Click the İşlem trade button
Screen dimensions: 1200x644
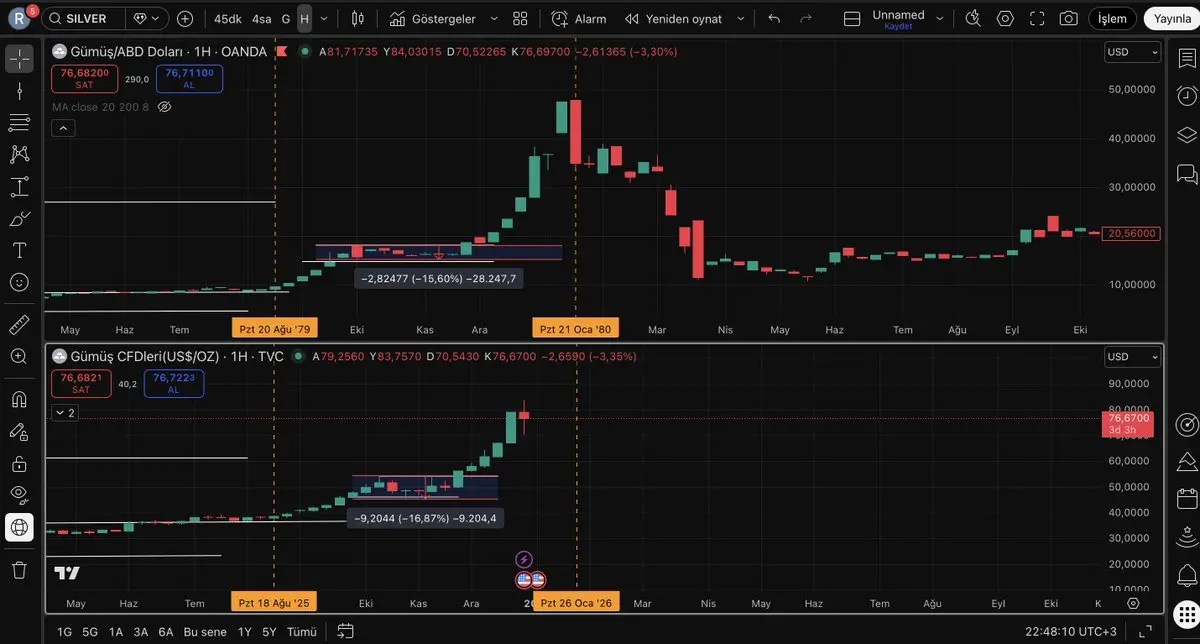pyautogui.click(x=1112, y=19)
